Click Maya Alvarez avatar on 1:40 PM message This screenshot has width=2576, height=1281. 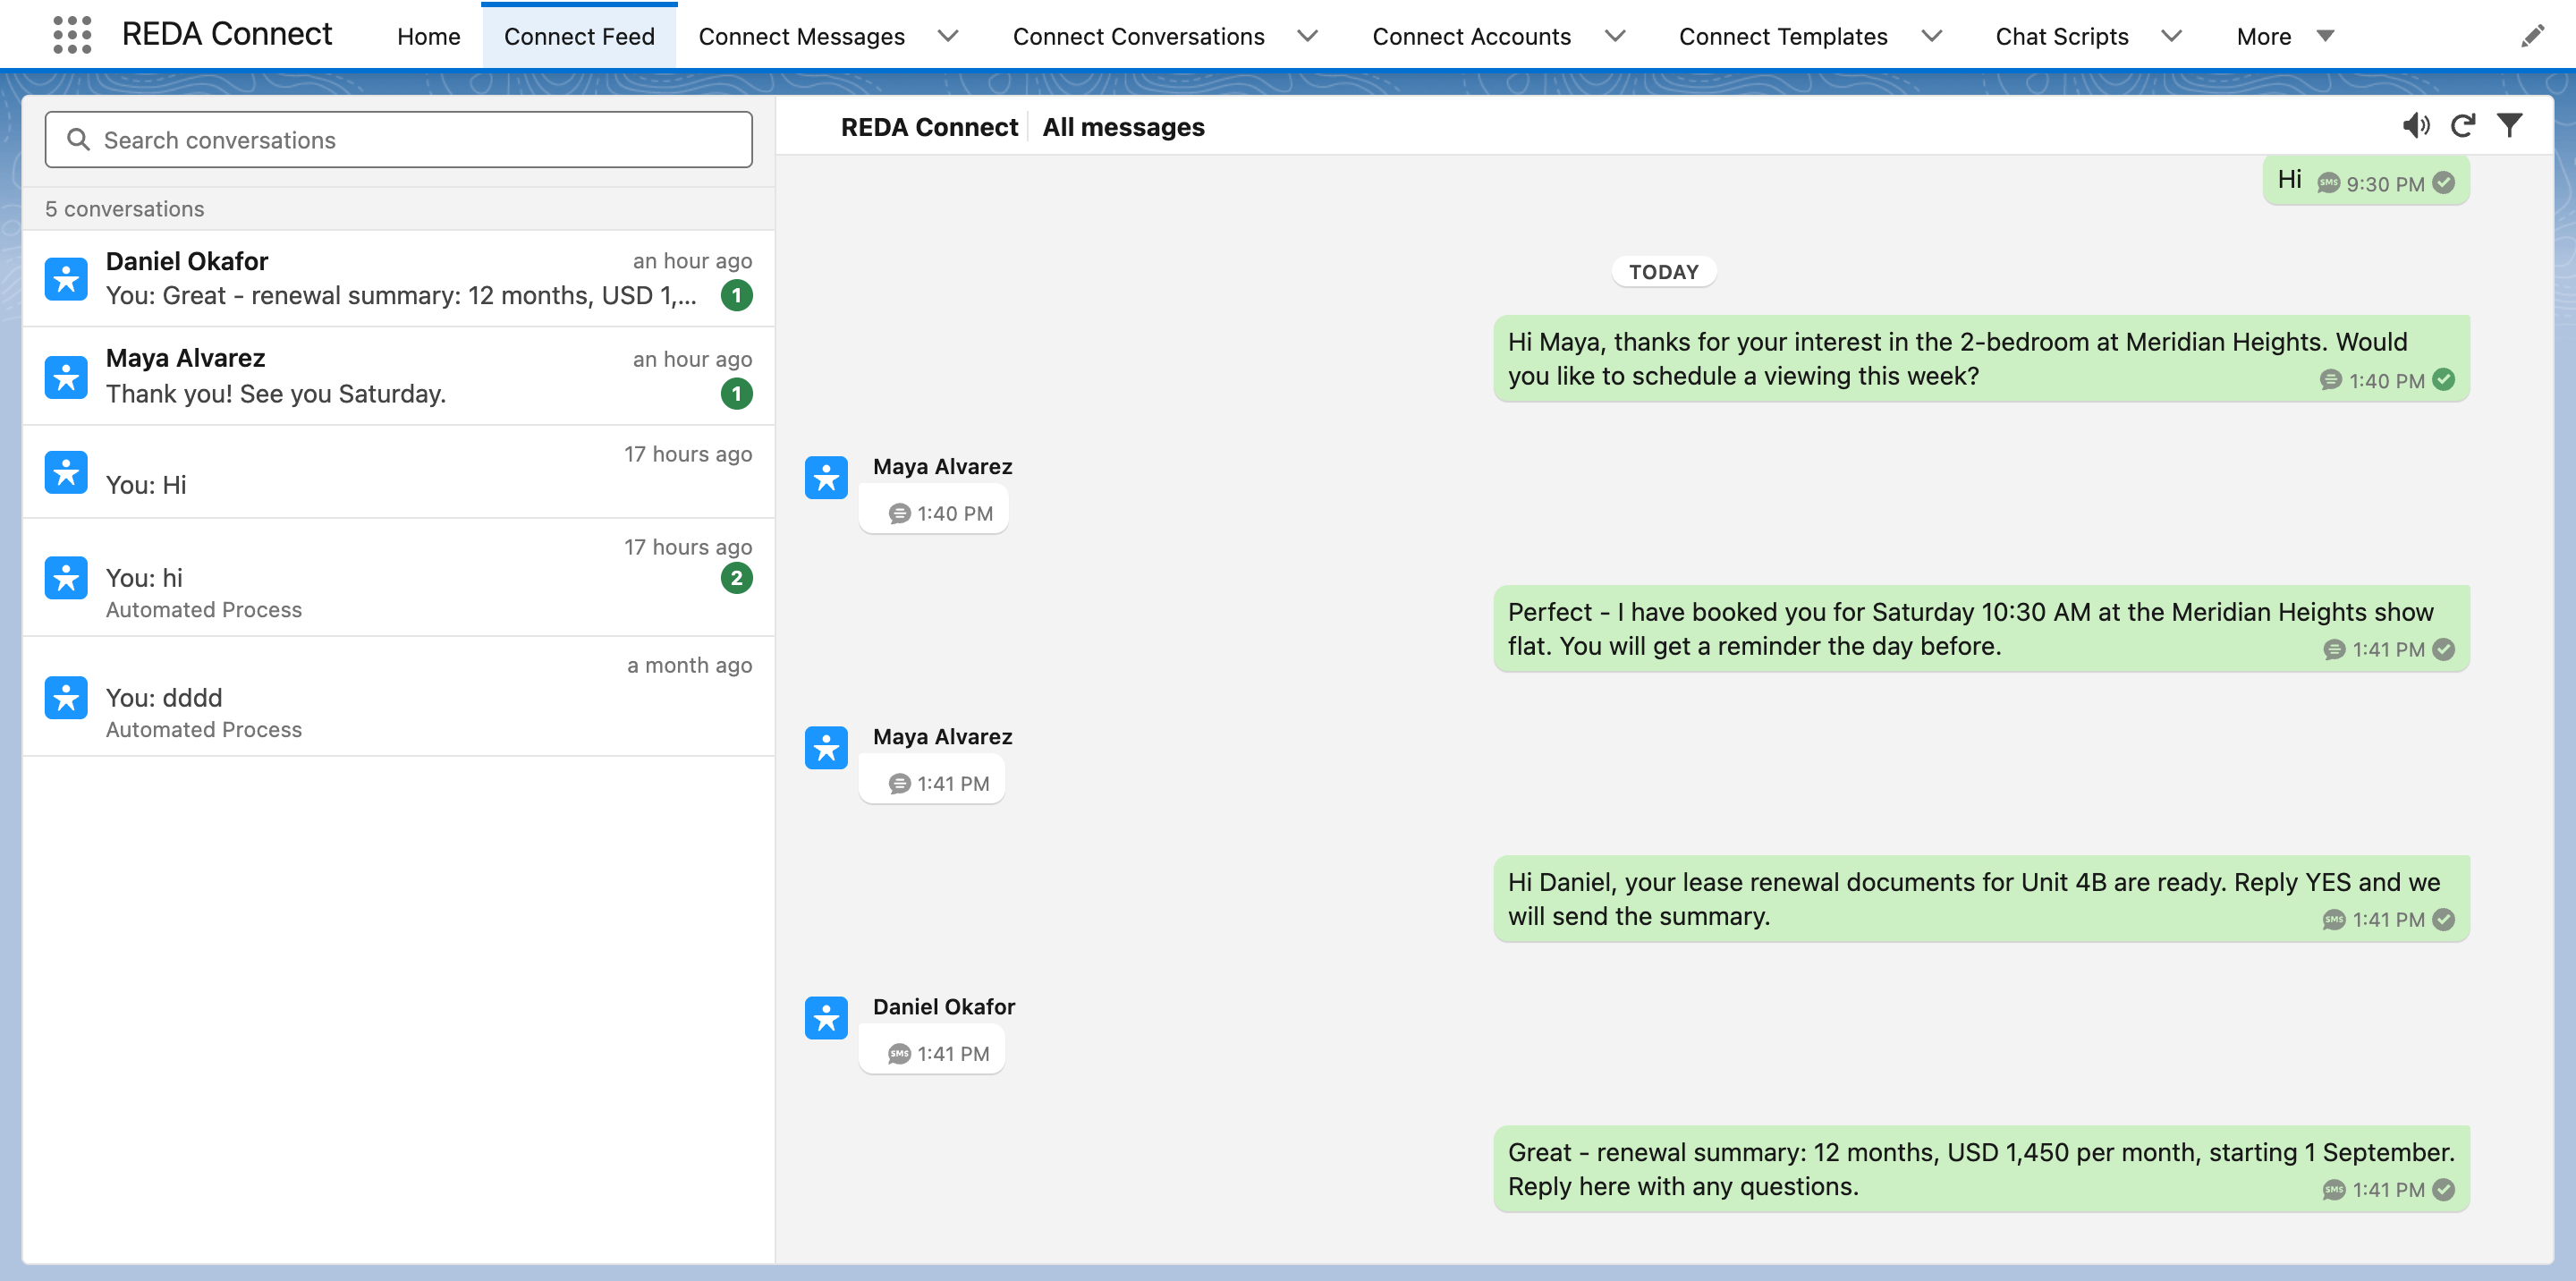coord(826,478)
